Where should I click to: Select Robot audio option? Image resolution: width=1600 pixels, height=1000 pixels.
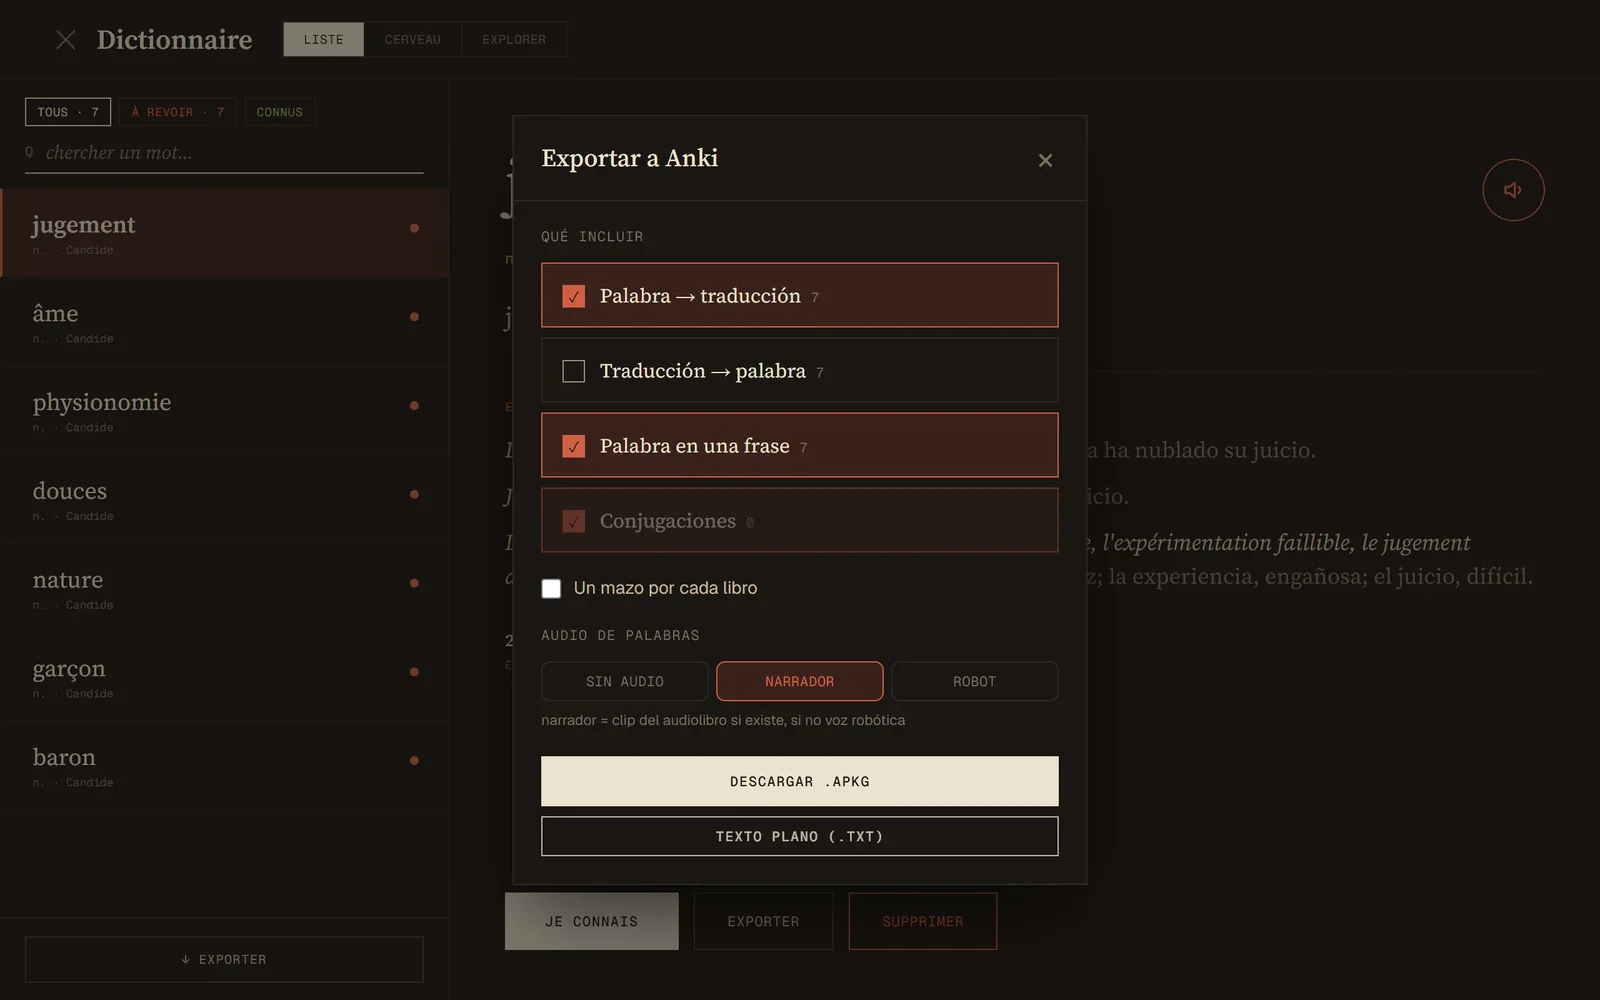tap(975, 681)
